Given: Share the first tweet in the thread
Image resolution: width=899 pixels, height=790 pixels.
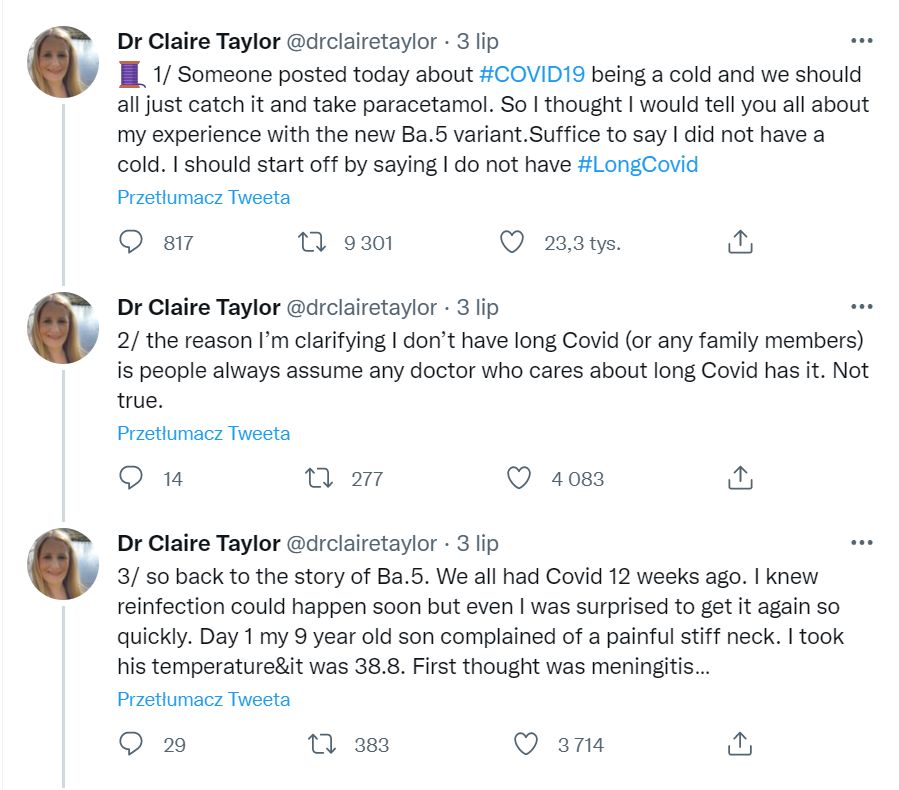Looking at the screenshot, I should [739, 242].
